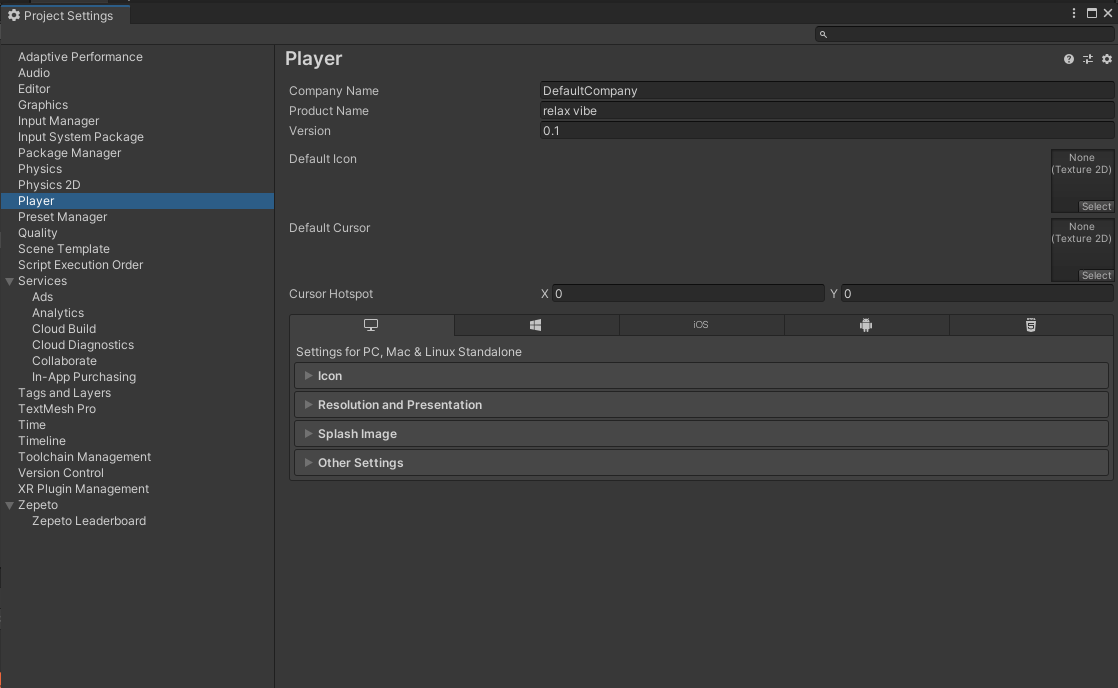The image size is (1118, 688).
Task: Expand the Splash Image section
Action: point(701,433)
